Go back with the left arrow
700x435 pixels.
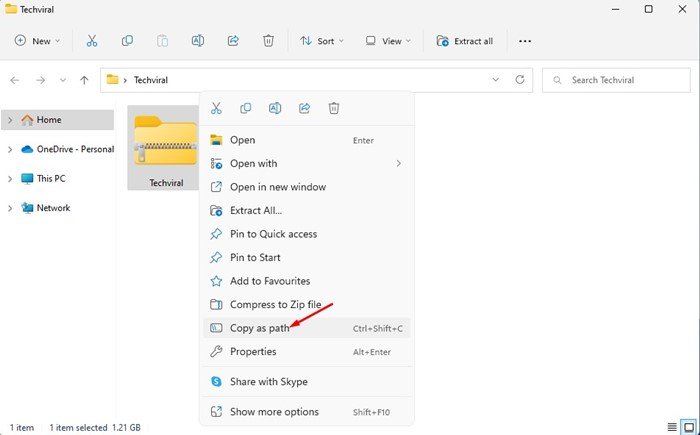click(15, 80)
